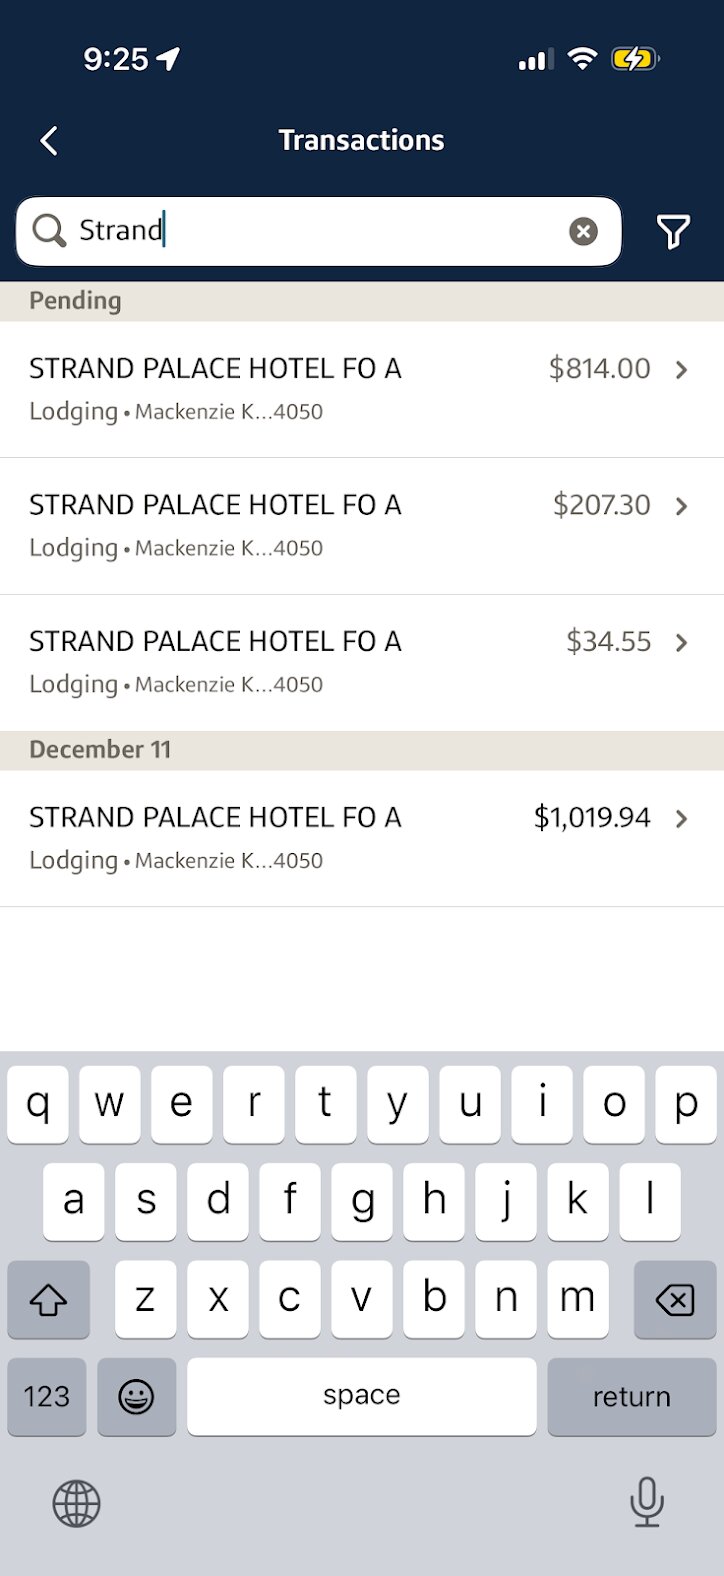This screenshot has height=1576, width=724.
Task: Open the $1,019.94 December 11 transaction
Action: [x=360, y=838]
